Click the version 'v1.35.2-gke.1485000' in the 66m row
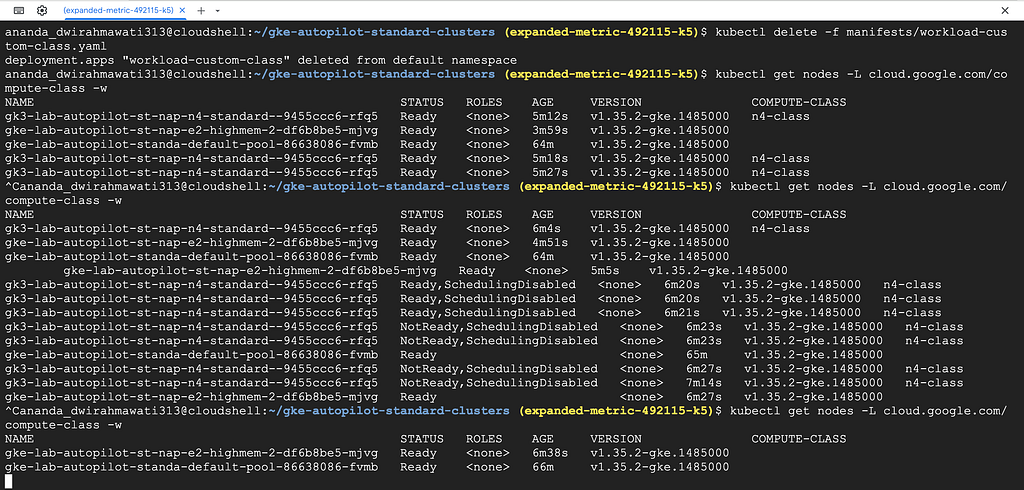Viewport: 1024px width, 490px height. (660, 467)
